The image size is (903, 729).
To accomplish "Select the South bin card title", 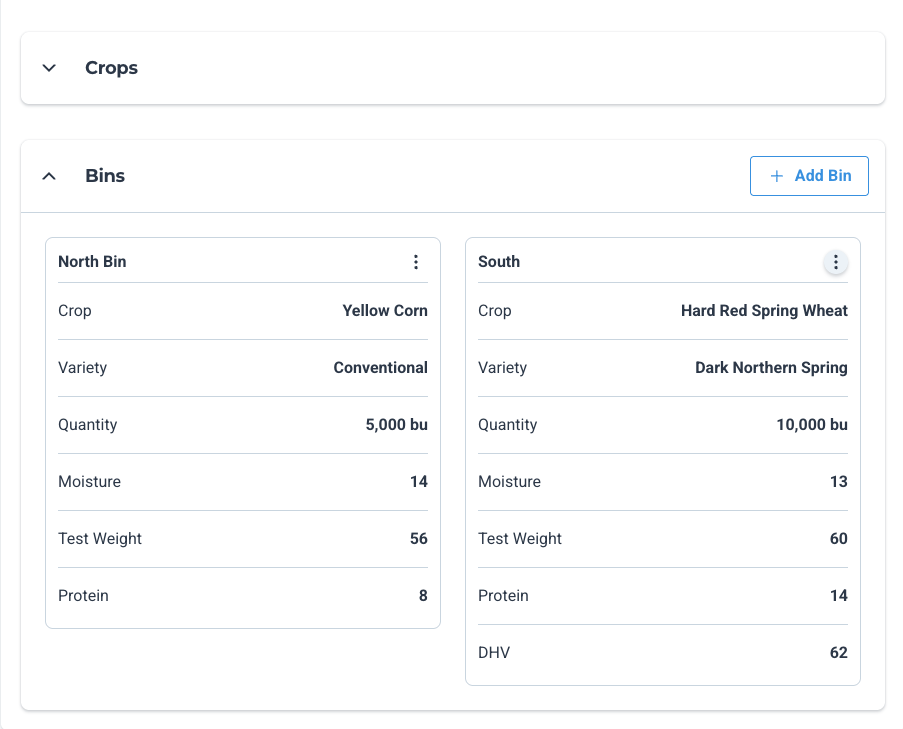I will click(499, 262).
